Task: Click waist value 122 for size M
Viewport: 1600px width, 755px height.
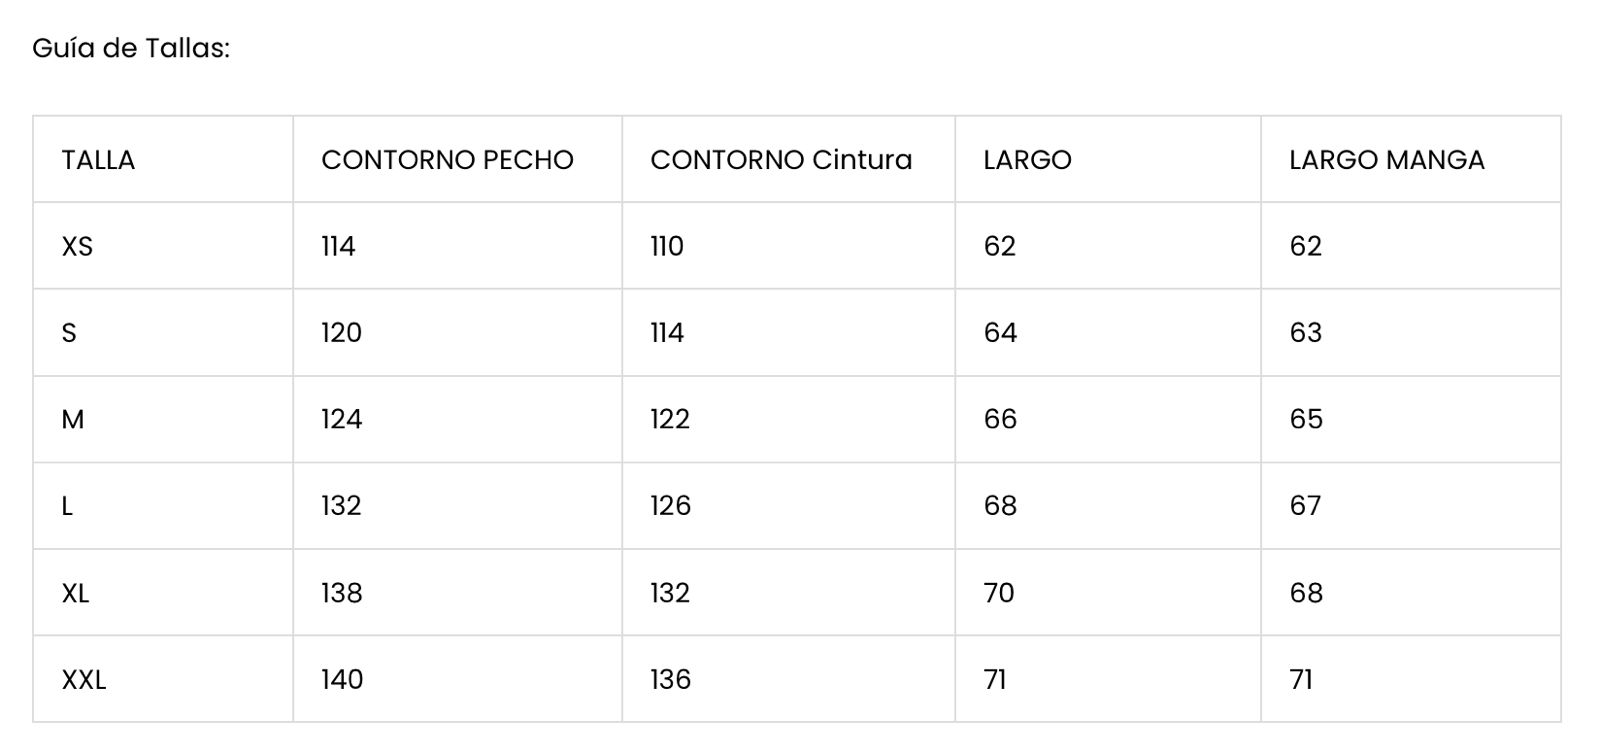Action: pyautogui.click(x=670, y=419)
